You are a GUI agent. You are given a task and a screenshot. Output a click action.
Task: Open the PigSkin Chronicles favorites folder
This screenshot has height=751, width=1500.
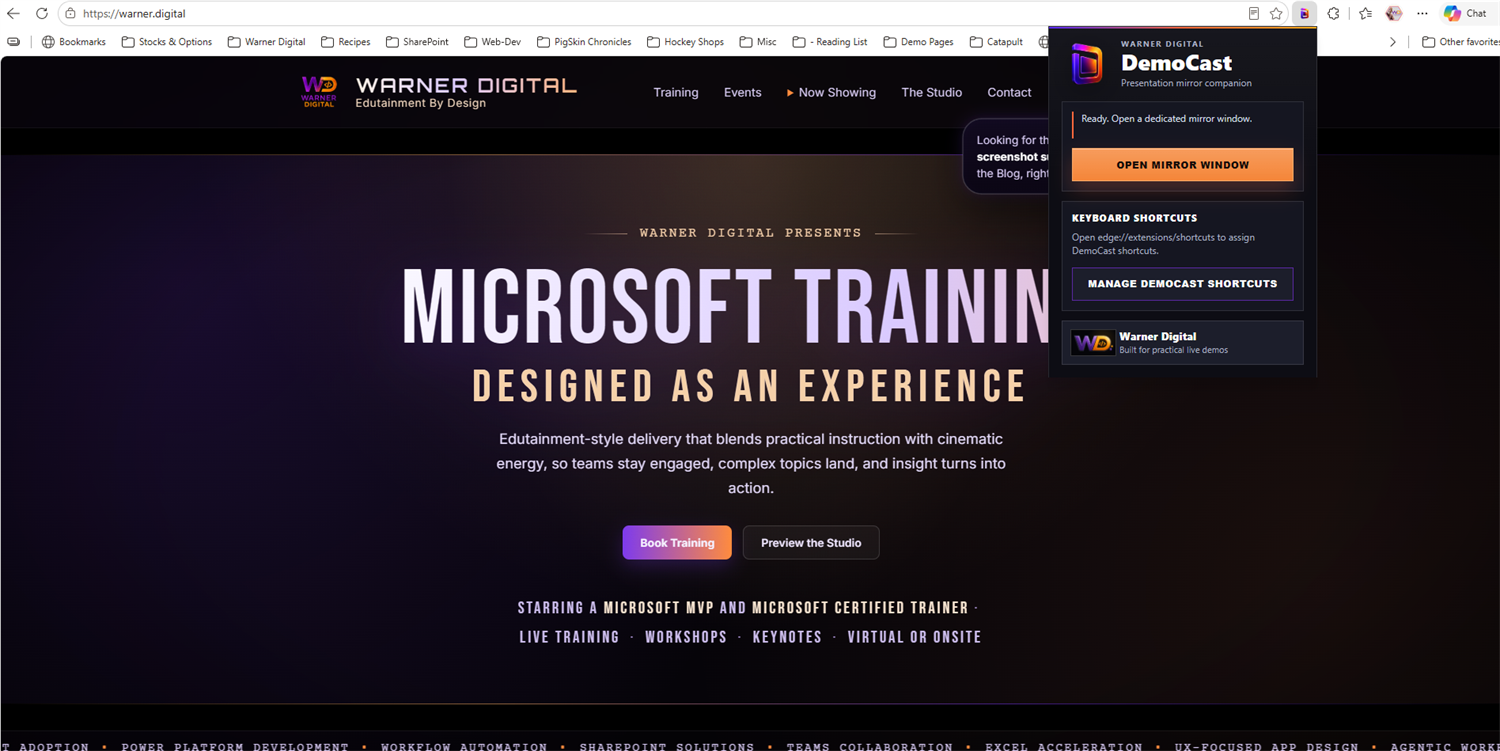pos(584,42)
